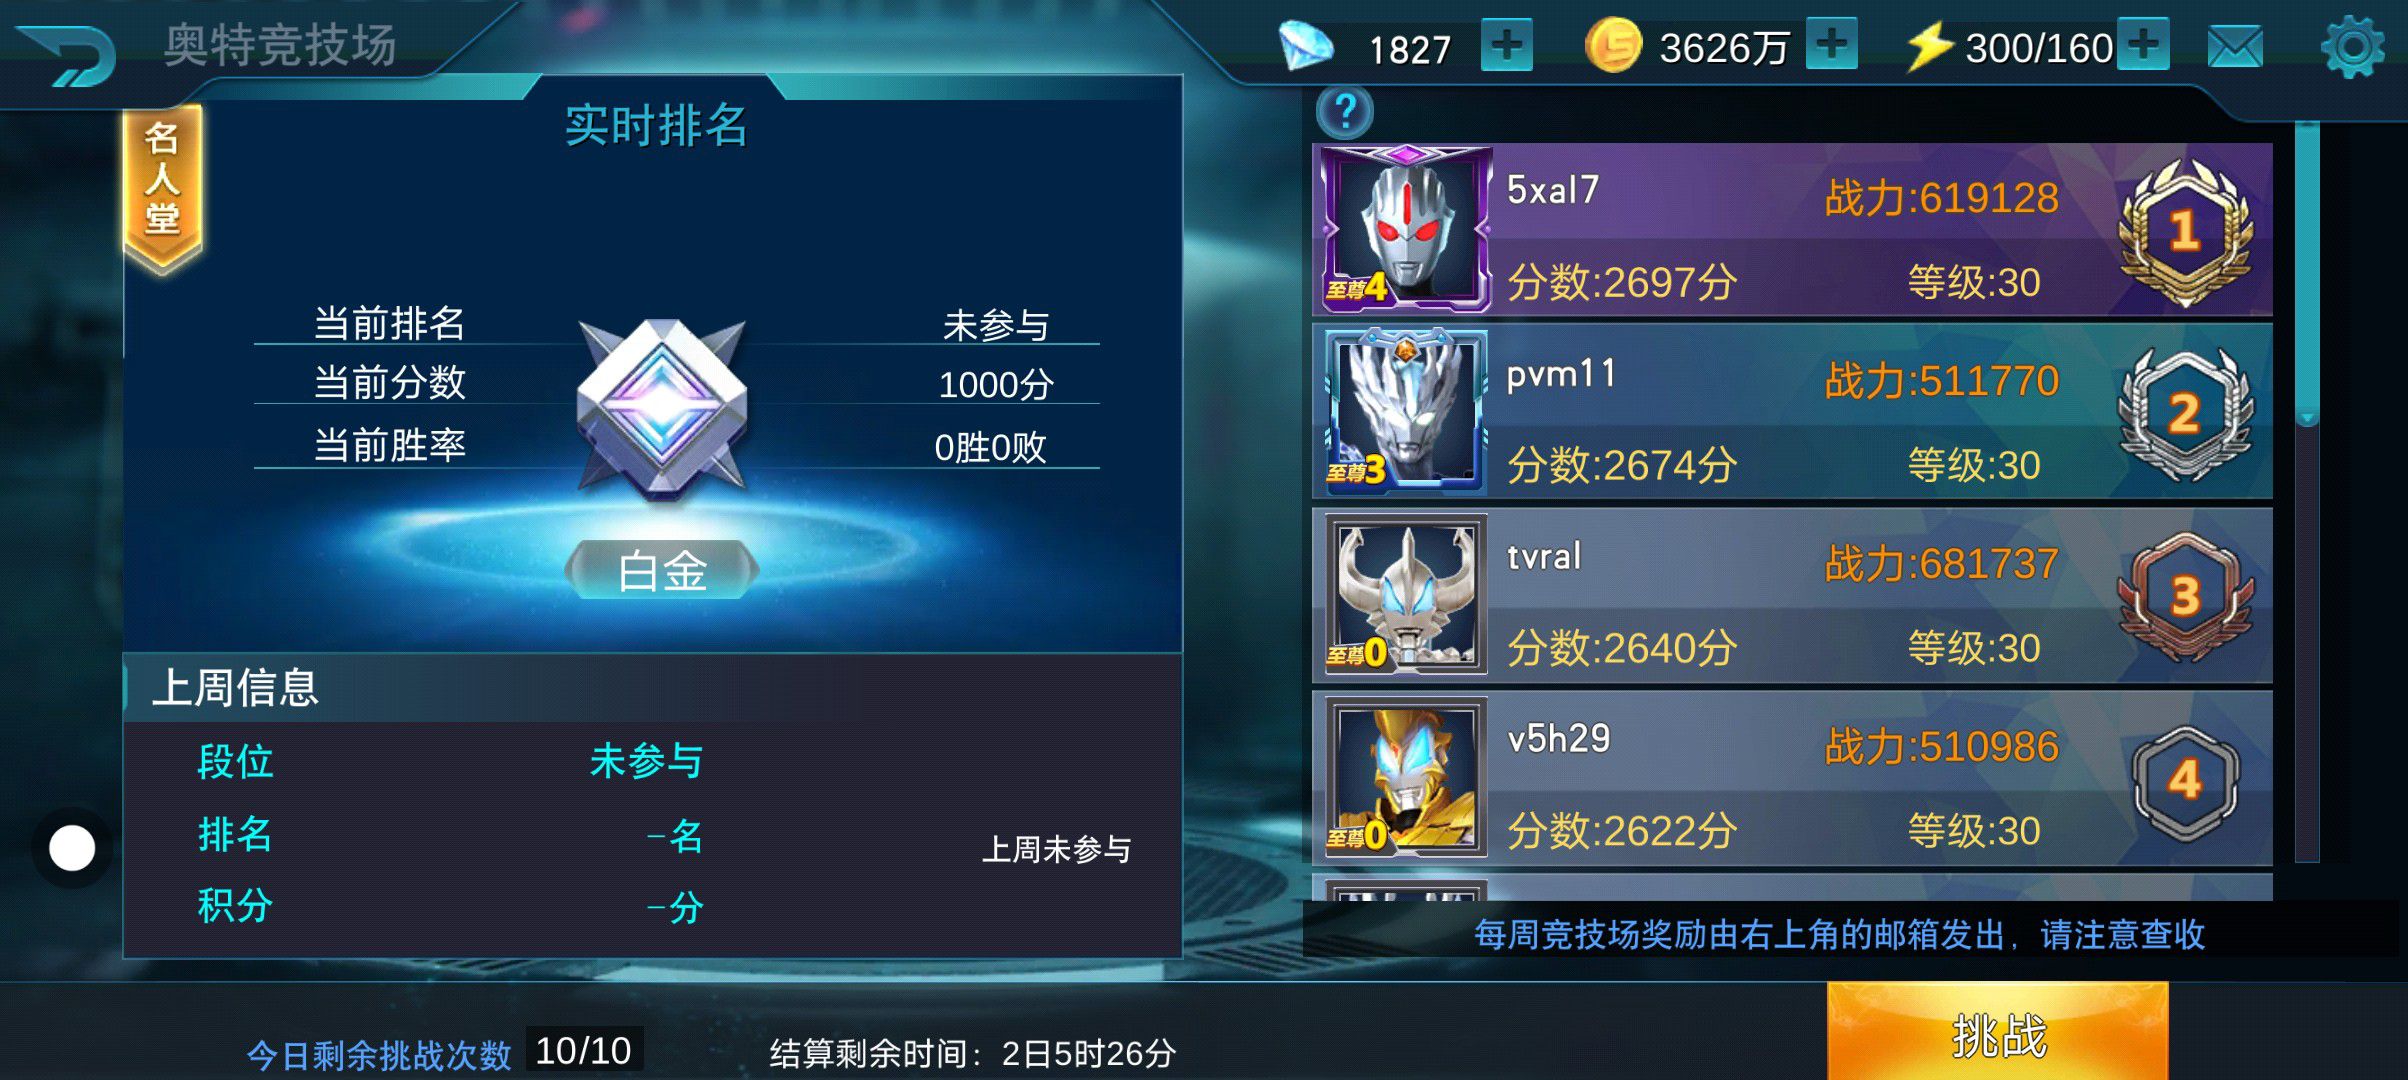
Task: Tap the 白金 rank label button
Action: [x=662, y=571]
